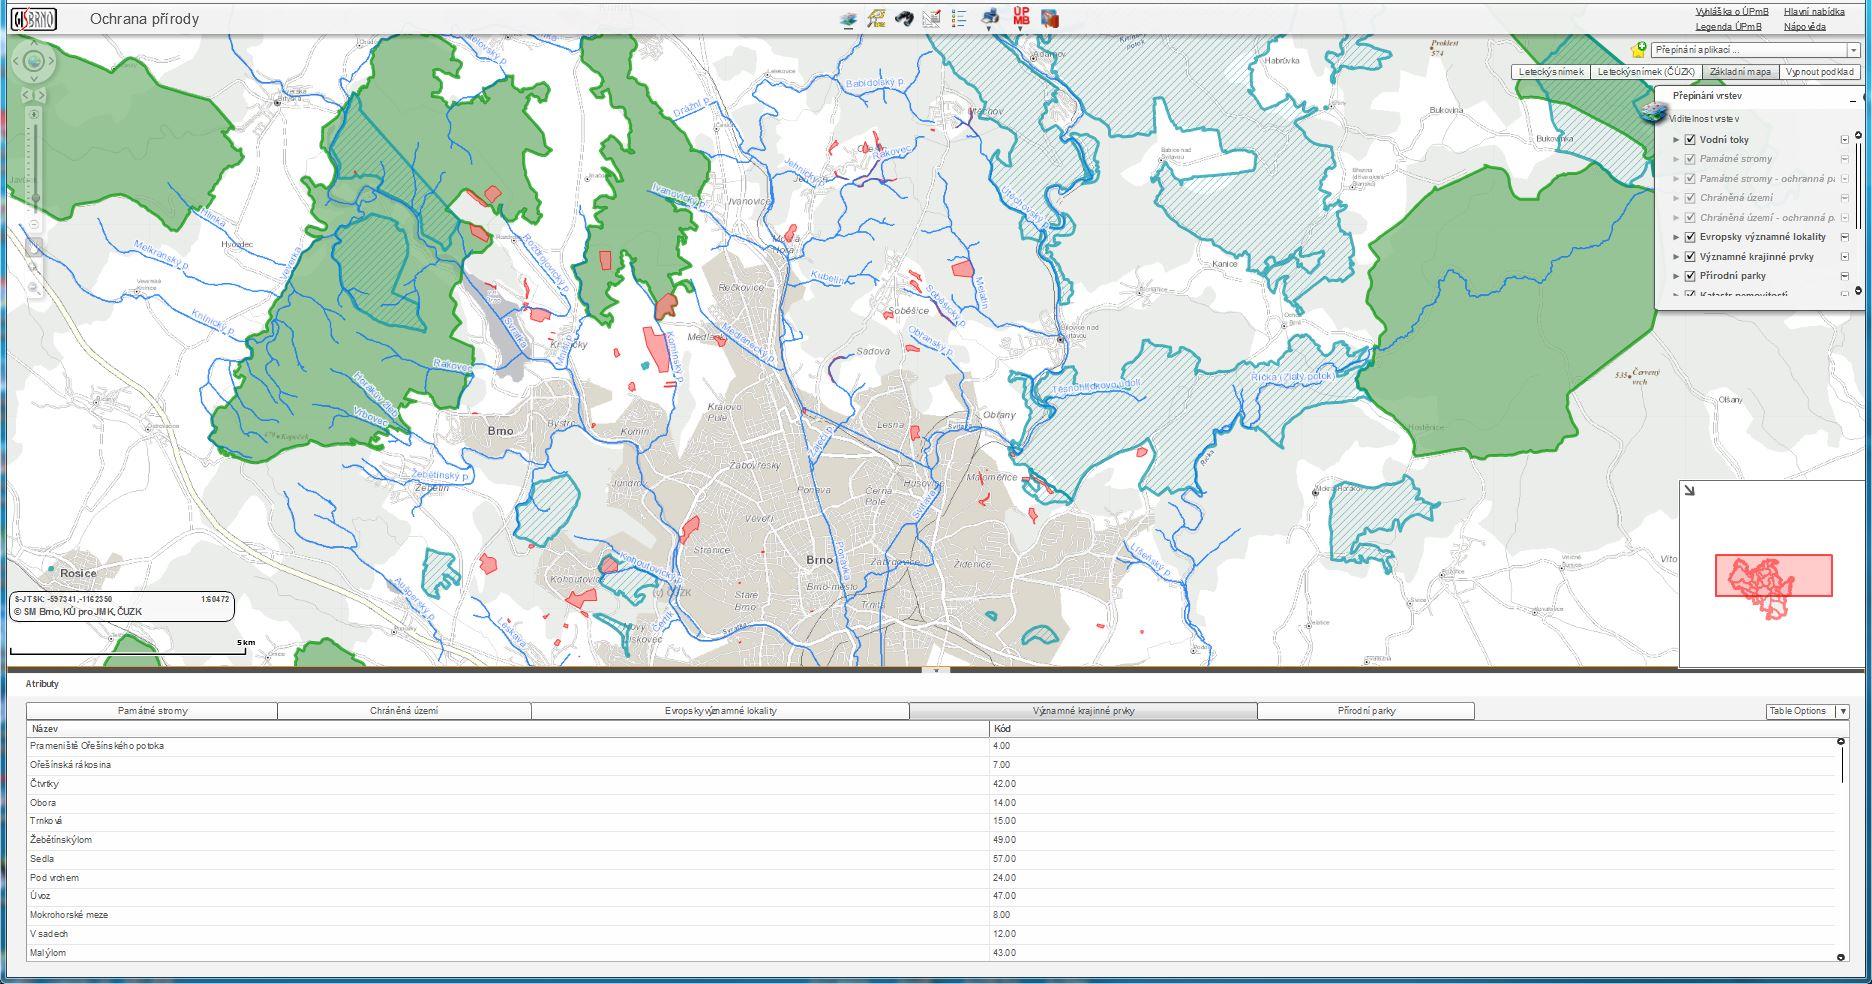
Task: Toggle Významné krajinné prvky checkbox
Action: click(x=1690, y=257)
